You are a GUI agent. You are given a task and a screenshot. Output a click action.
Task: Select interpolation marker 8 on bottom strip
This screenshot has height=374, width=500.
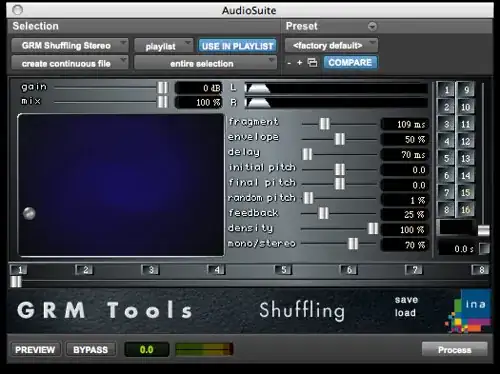(x=480, y=269)
